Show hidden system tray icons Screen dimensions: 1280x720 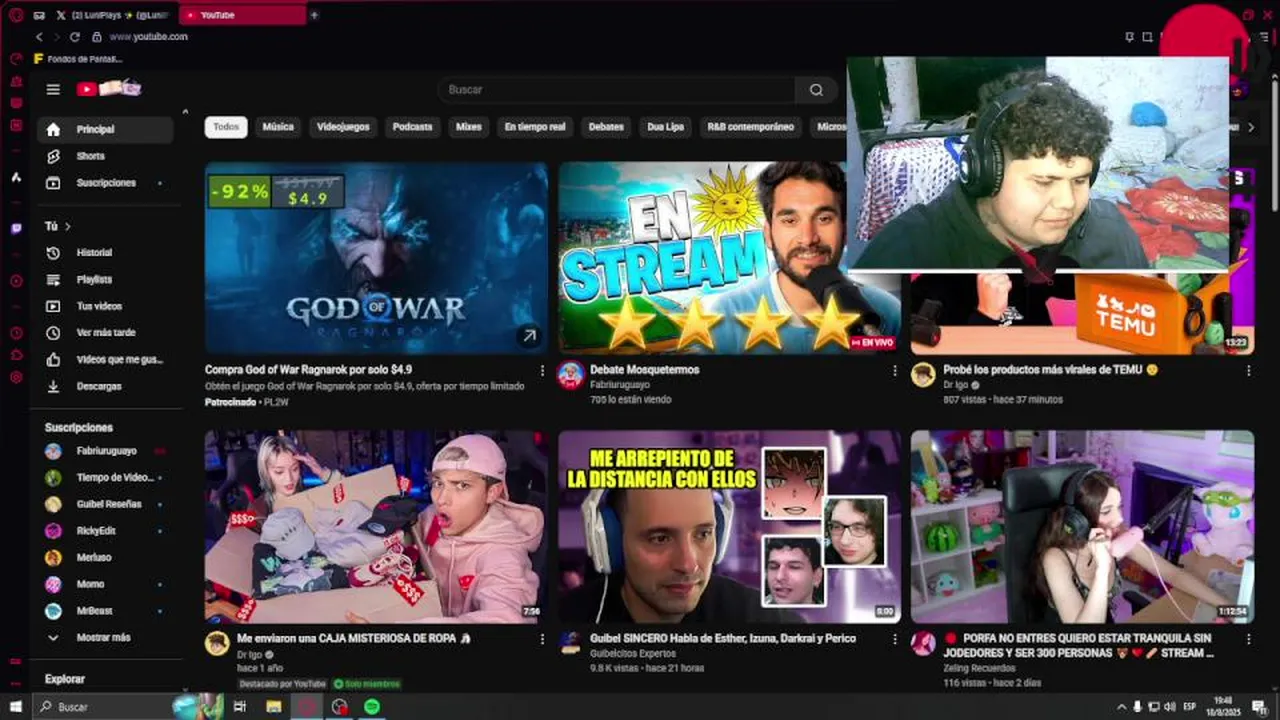click(1121, 707)
